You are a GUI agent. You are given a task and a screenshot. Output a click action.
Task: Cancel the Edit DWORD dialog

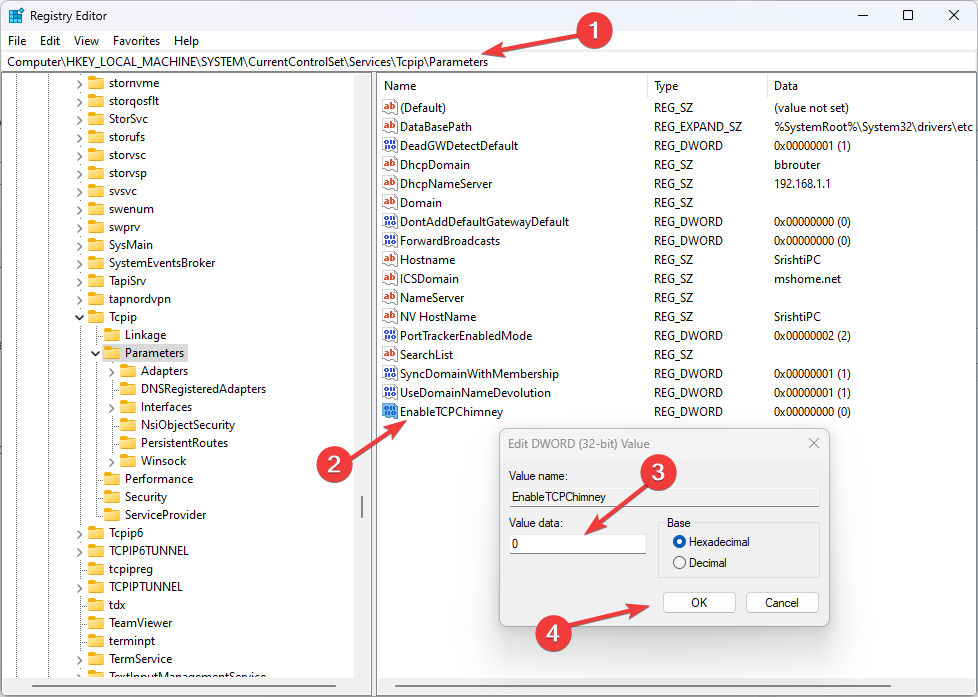[x=782, y=603]
